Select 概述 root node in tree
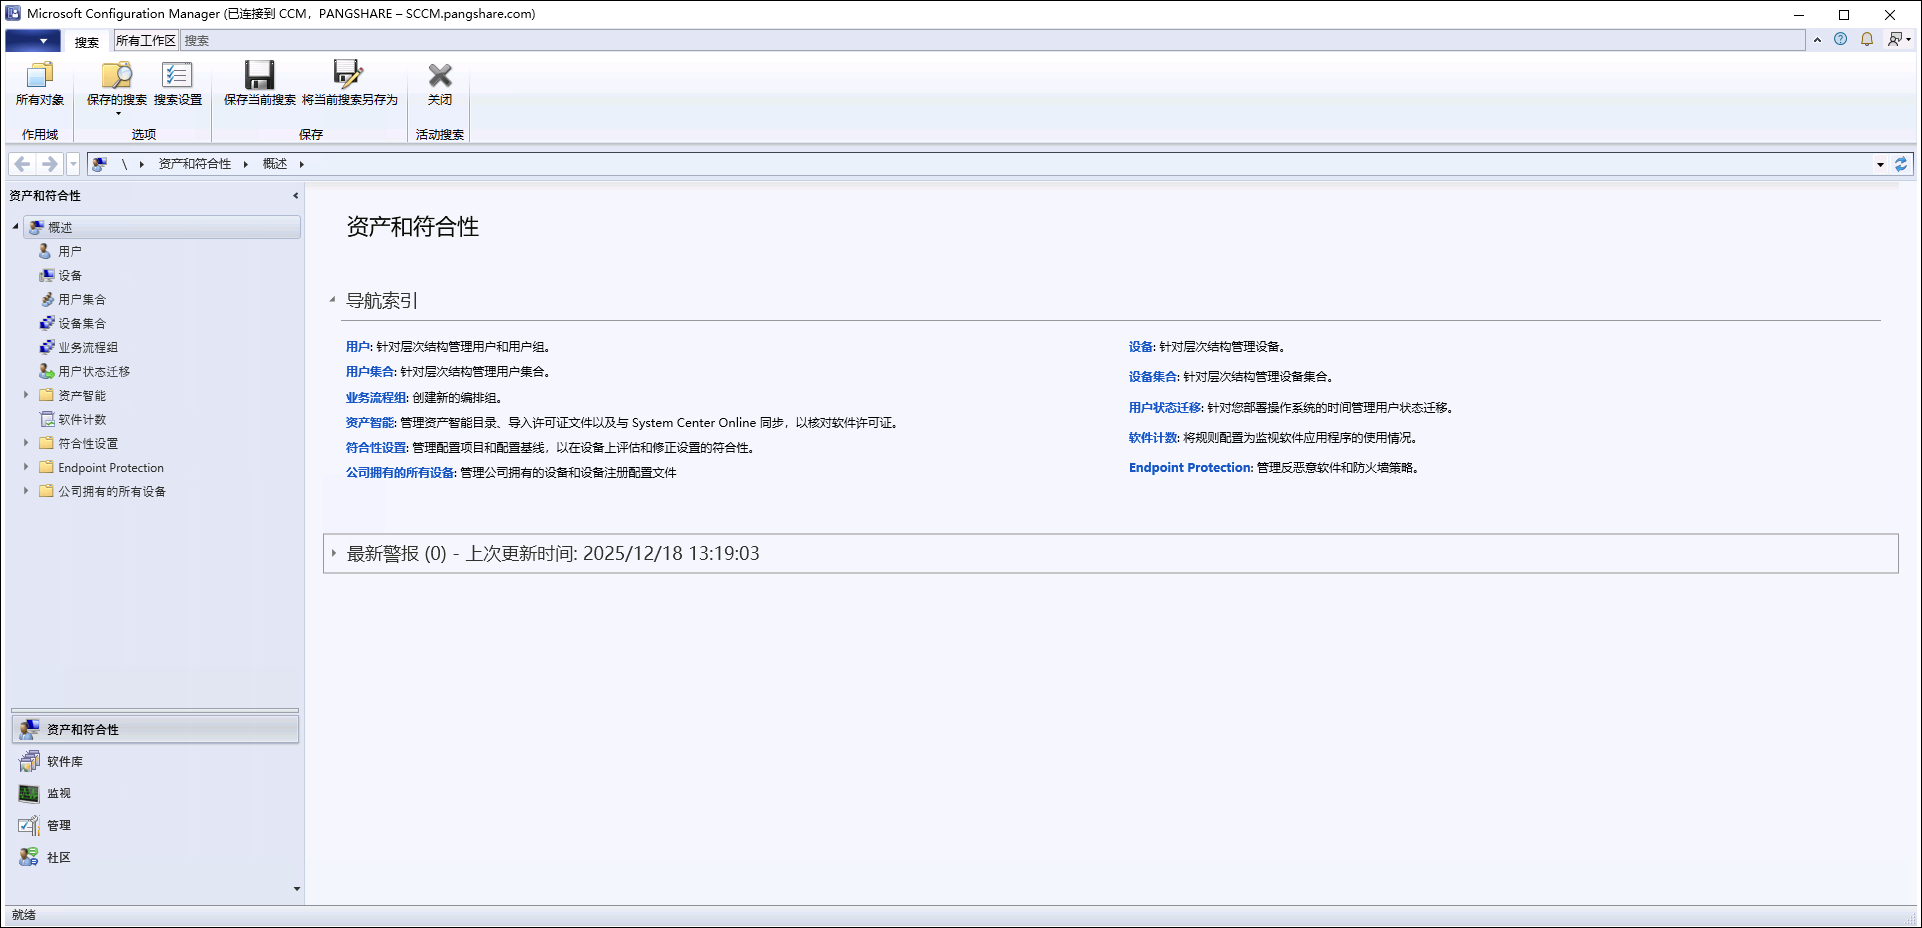 click(161, 227)
